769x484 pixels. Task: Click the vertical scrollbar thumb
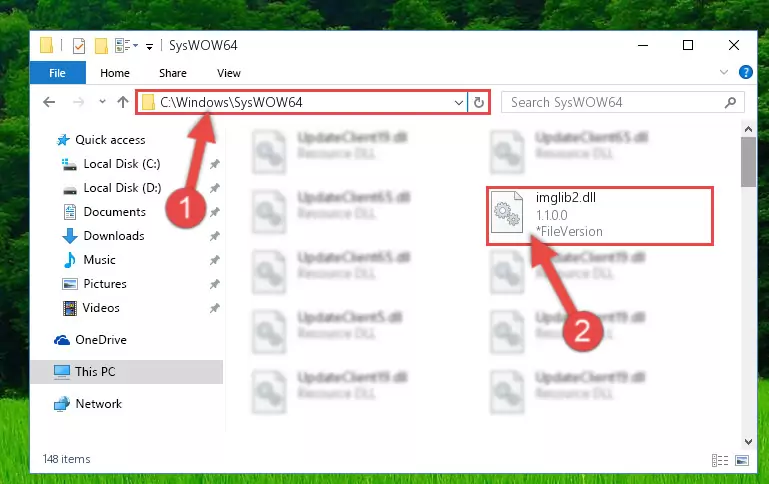(748, 162)
